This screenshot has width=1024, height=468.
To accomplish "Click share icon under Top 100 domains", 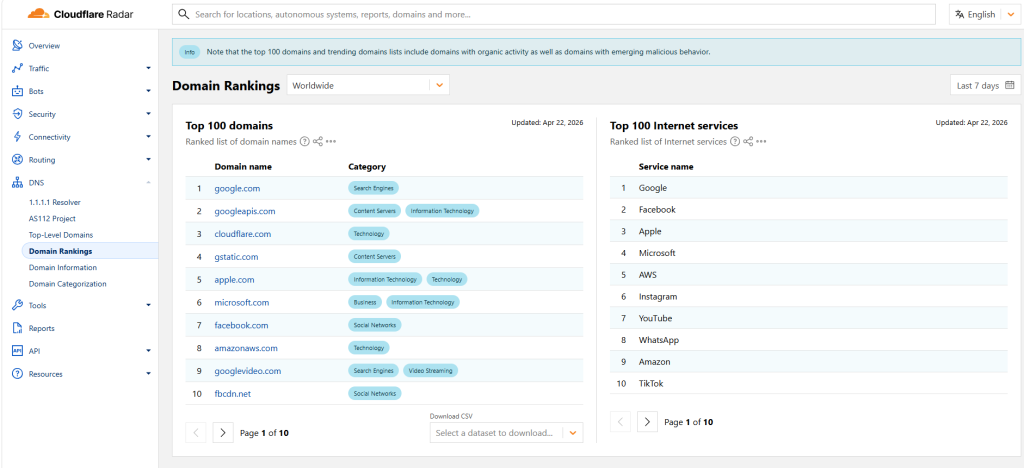I will 317,142.
